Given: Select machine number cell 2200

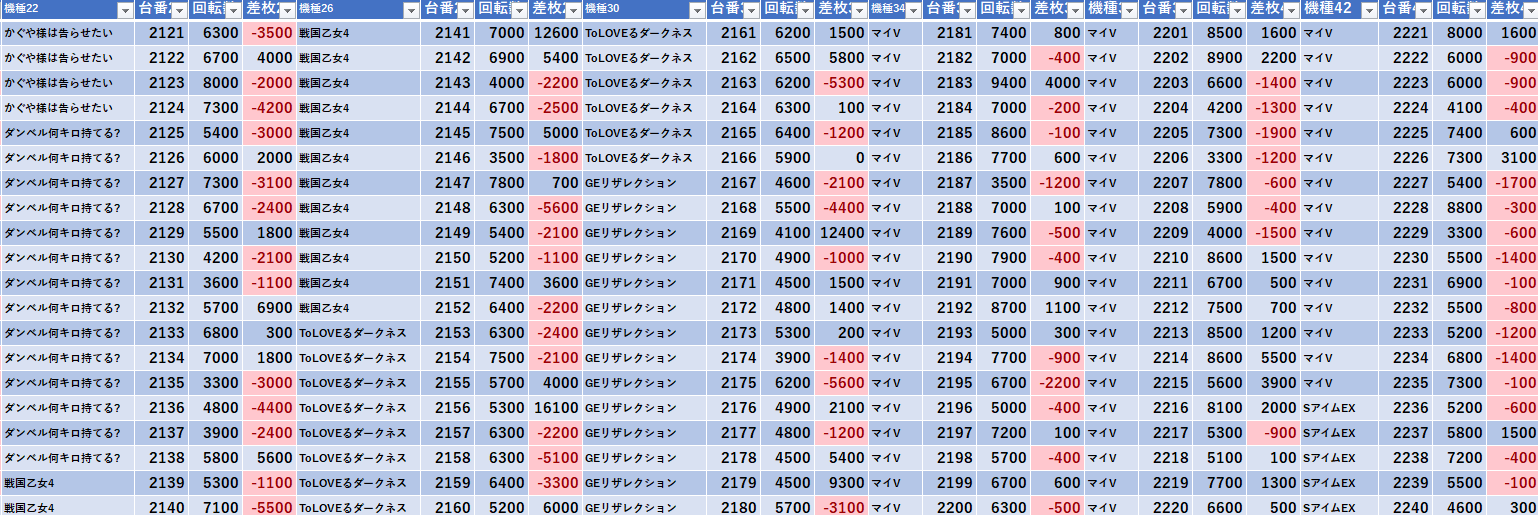Looking at the screenshot, I should tap(949, 508).
